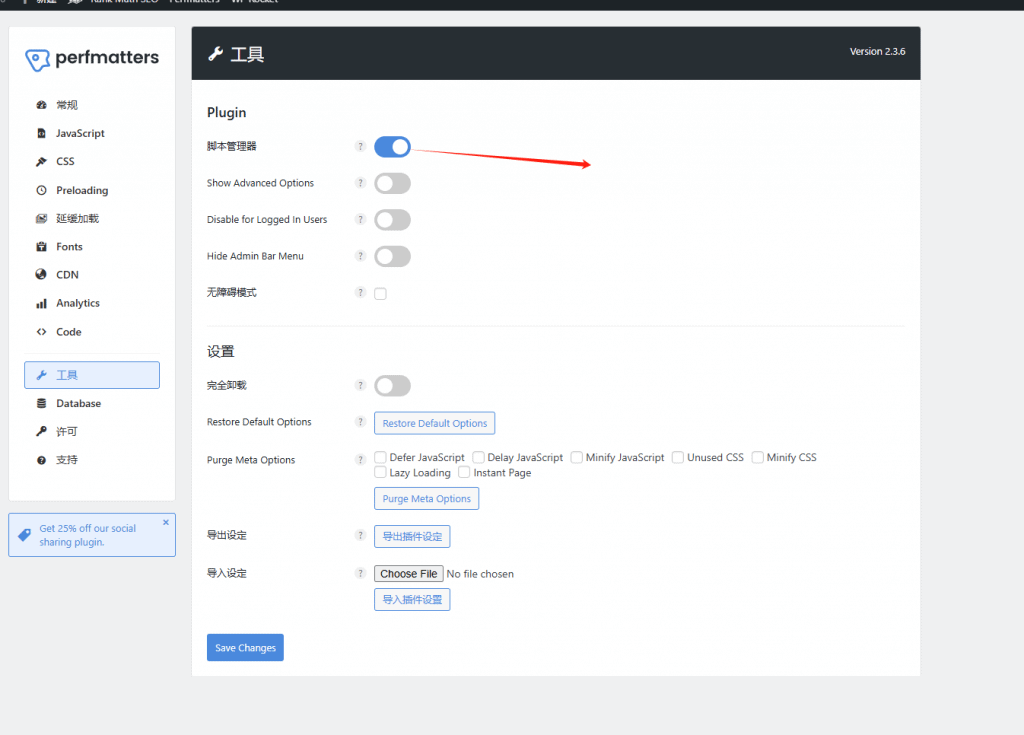Check the Defer JavaScript checkbox

(x=380, y=457)
